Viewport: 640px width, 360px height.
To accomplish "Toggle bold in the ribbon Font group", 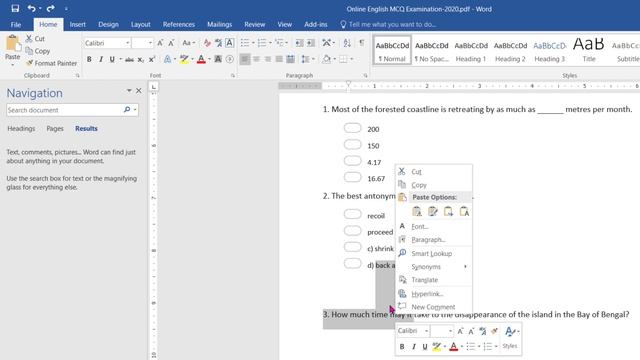I will 89,60.
